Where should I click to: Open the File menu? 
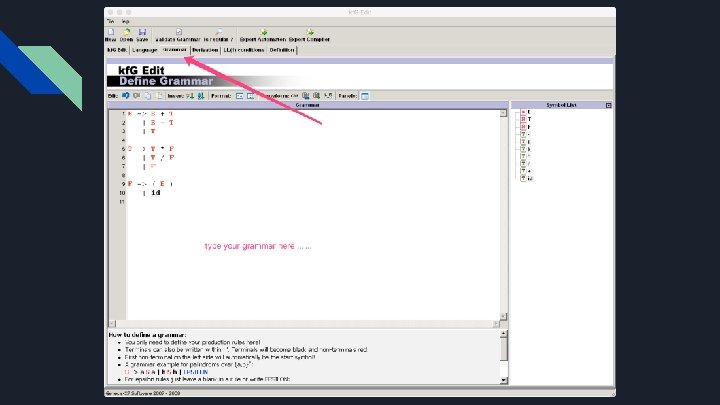(111, 21)
